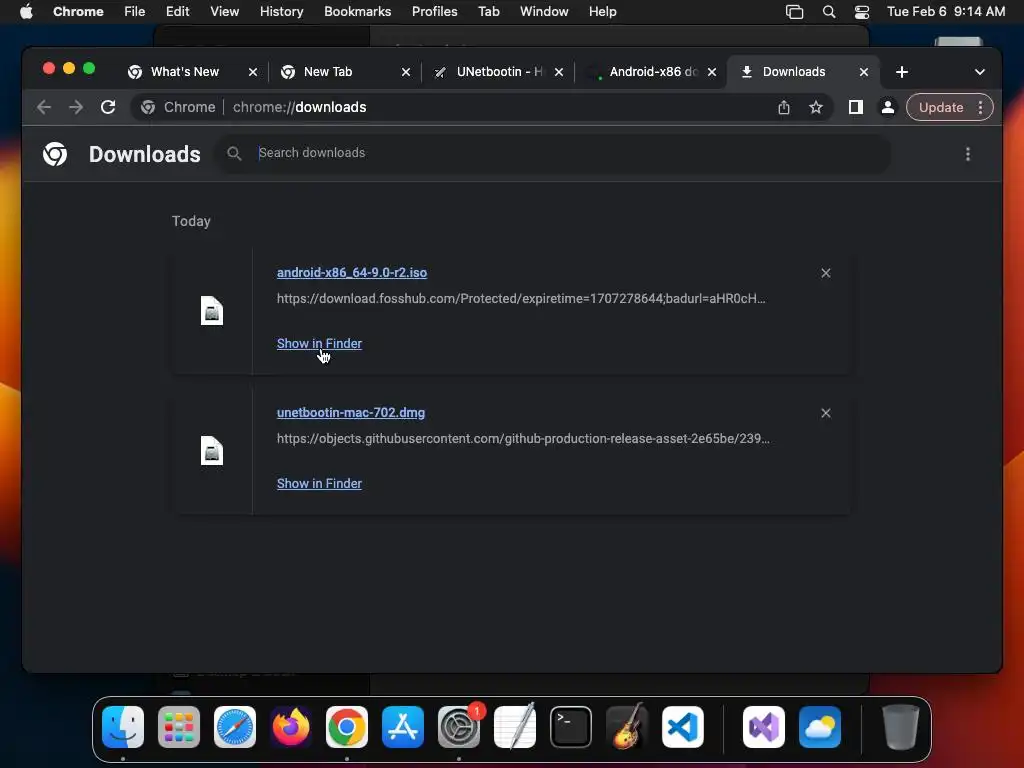Click the back navigation arrow
Screen dimensions: 1024x768
pos(44,107)
